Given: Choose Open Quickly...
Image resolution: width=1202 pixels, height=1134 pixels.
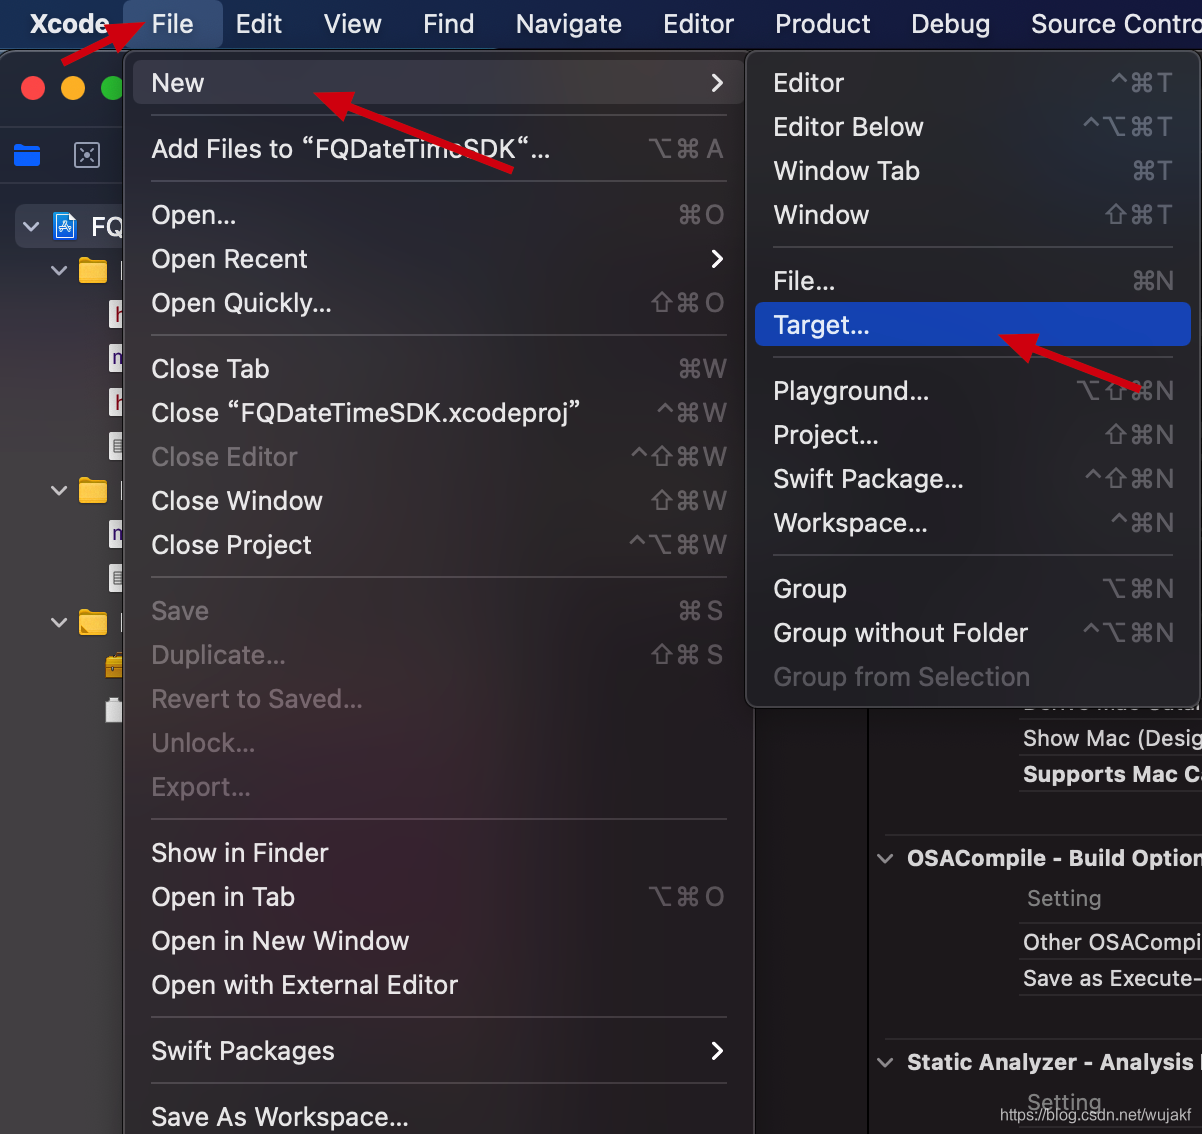Looking at the screenshot, I should (x=438, y=303).
